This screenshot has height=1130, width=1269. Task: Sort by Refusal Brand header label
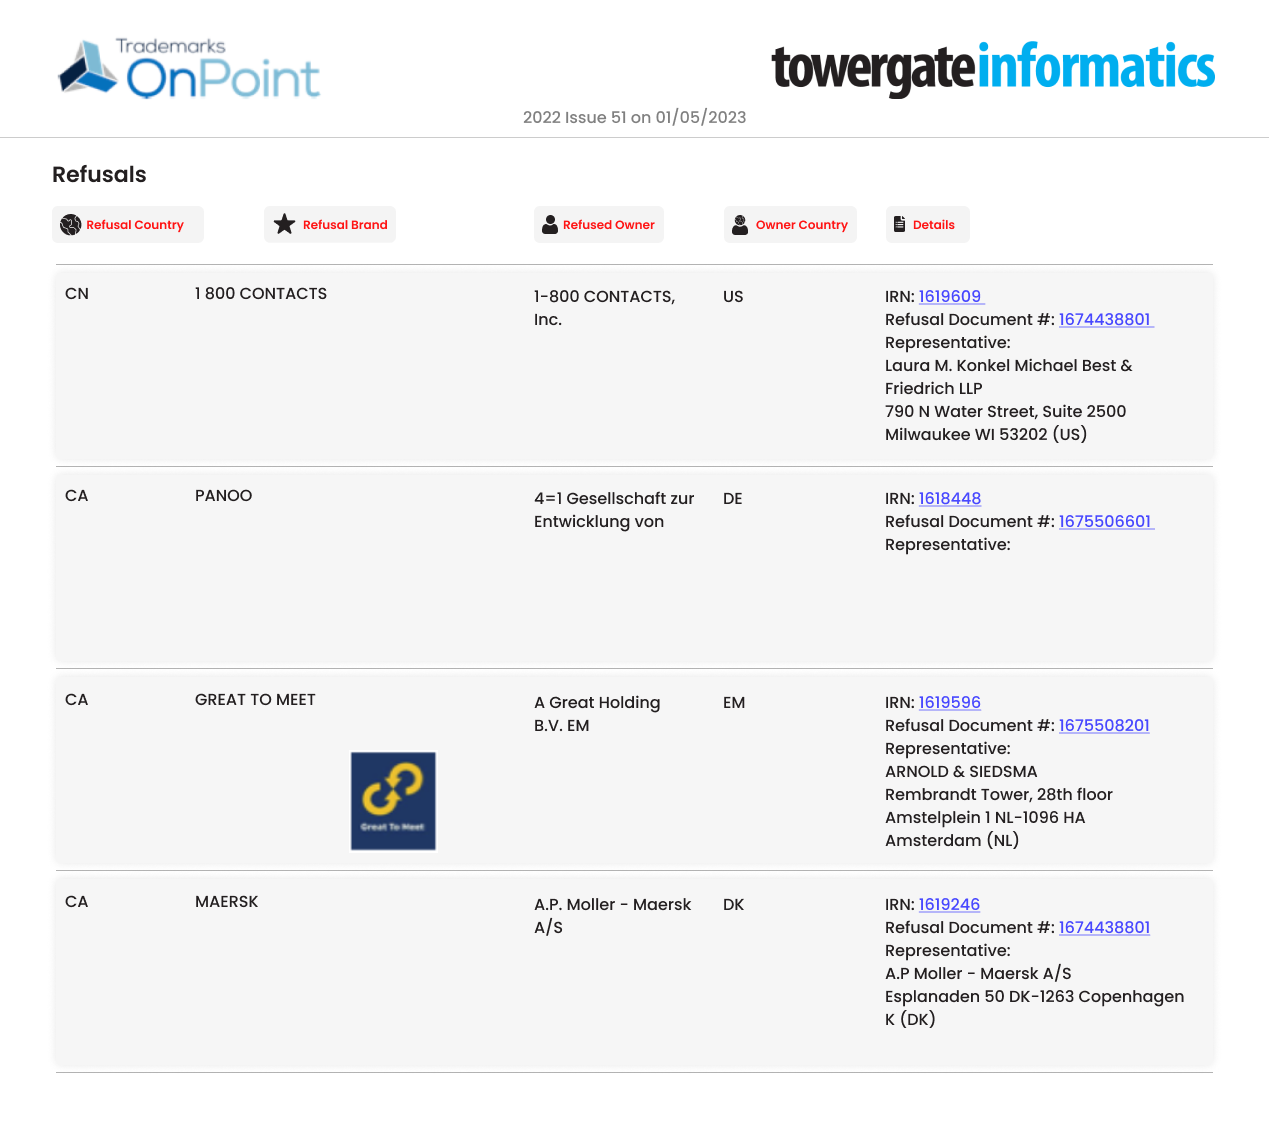pyautogui.click(x=345, y=225)
